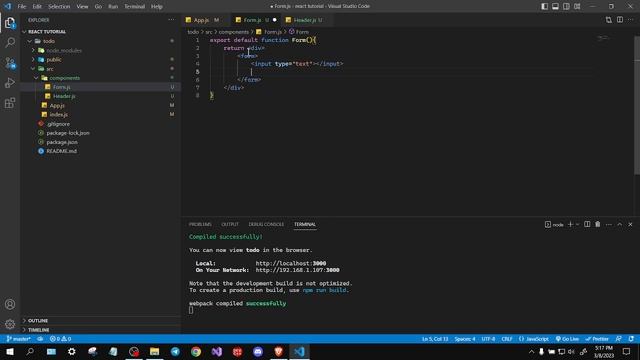The width and height of the screenshot is (640, 360).
Task: Open the Manage gear icon
Action: coord(10,324)
